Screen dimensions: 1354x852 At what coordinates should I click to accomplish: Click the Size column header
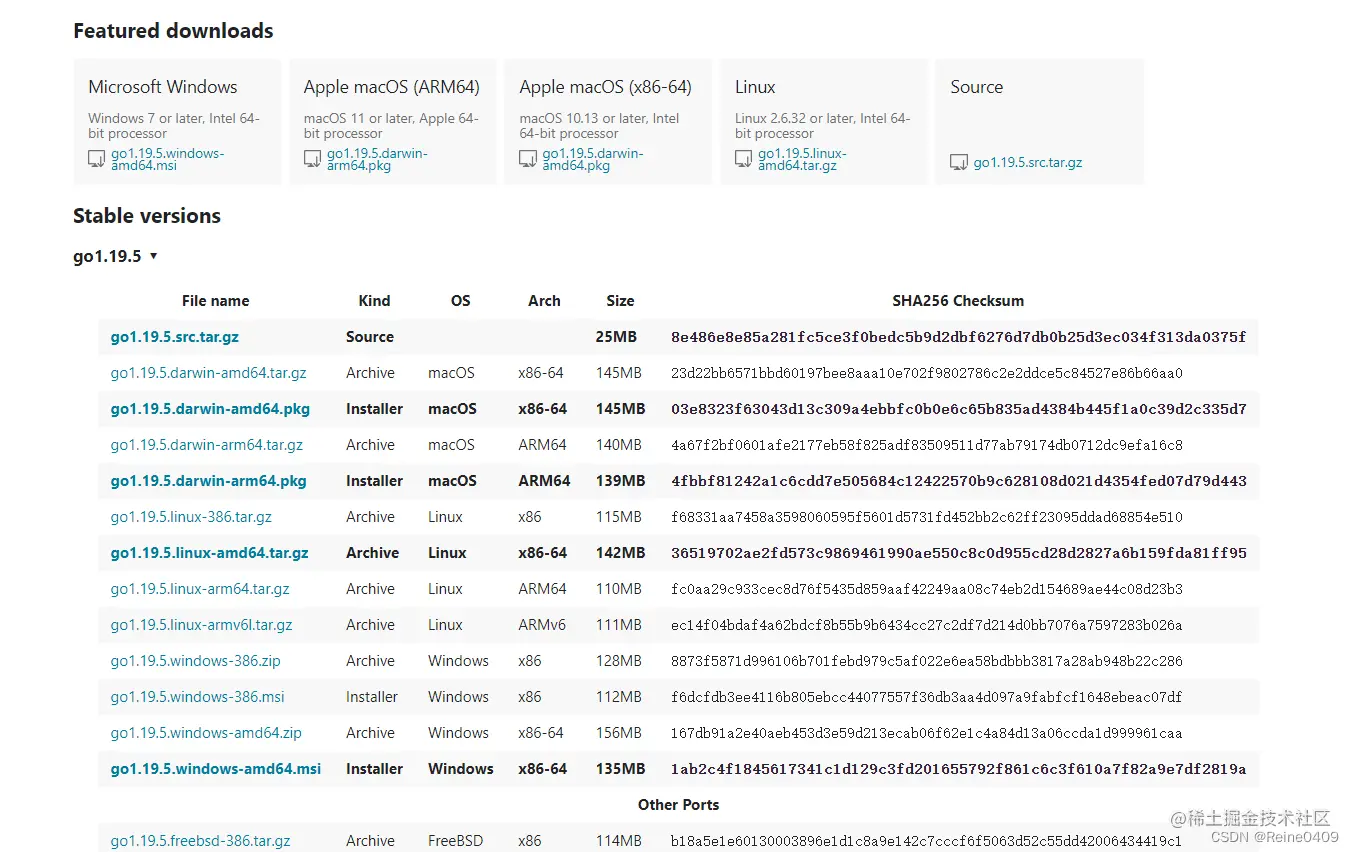pyautogui.click(x=620, y=301)
